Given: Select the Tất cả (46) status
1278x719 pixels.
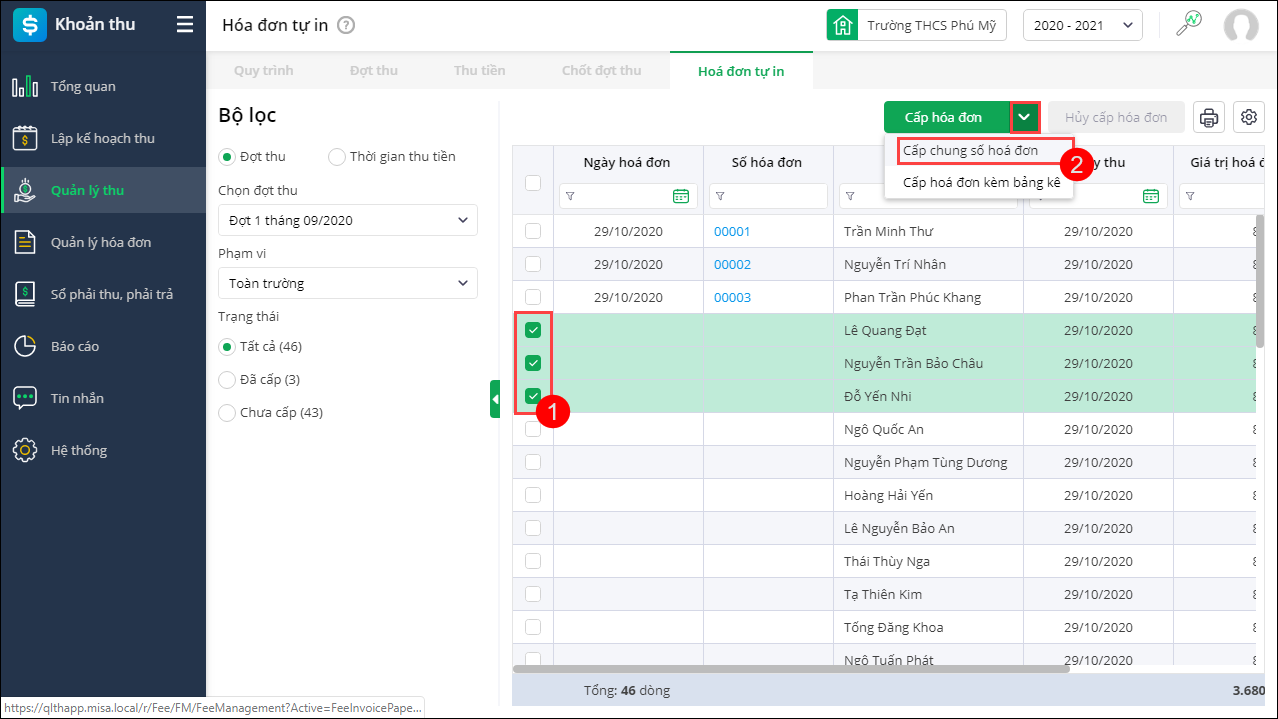Looking at the screenshot, I should tap(227, 346).
